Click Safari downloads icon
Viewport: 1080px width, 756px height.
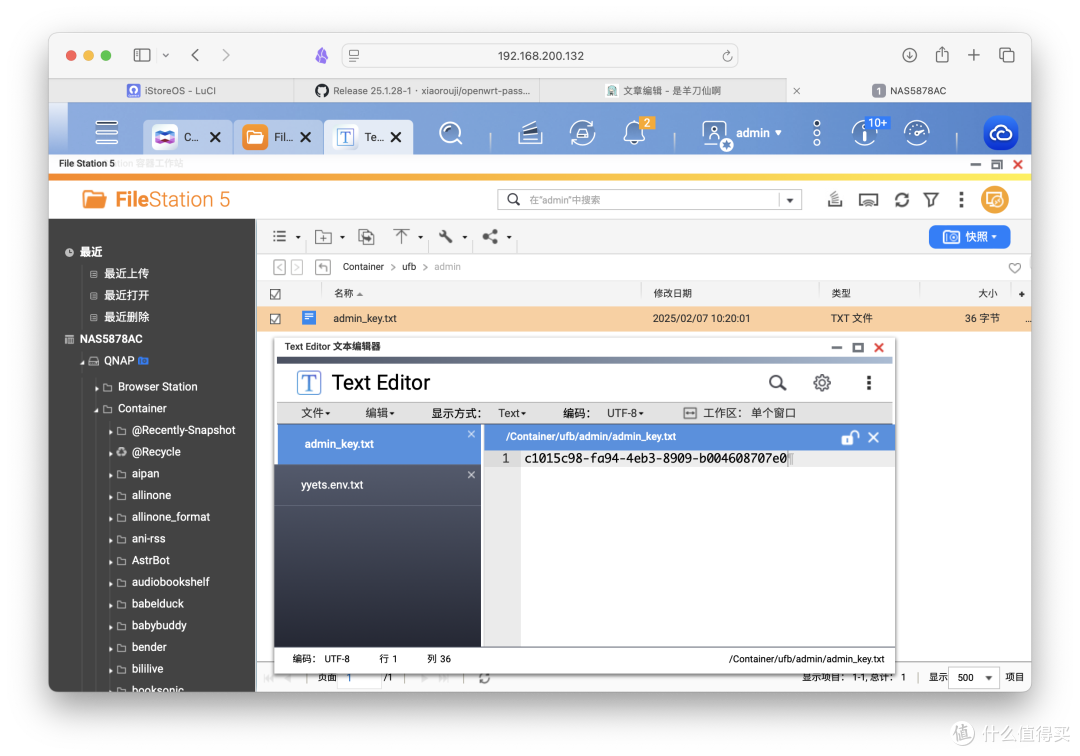click(x=909, y=55)
